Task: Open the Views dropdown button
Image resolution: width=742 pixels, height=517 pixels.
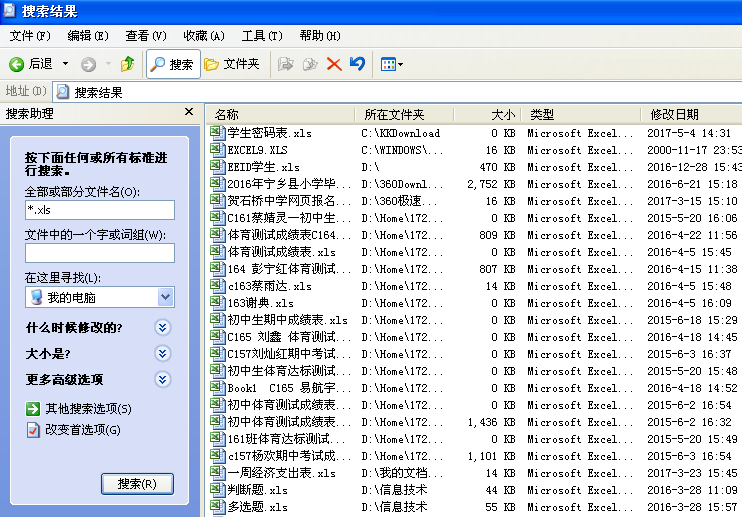Action: [x=392, y=64]
